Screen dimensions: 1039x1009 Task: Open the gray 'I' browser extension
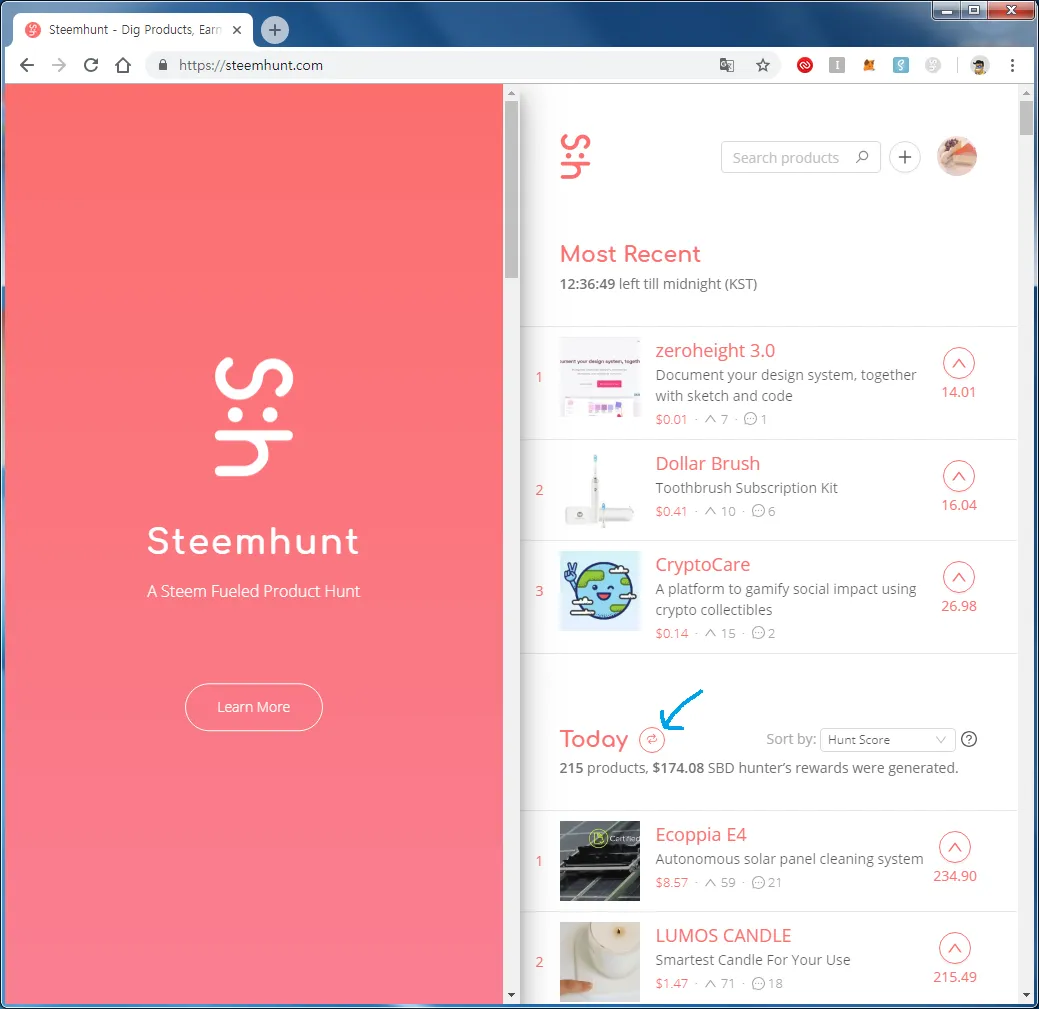click(x=837, y=65)
